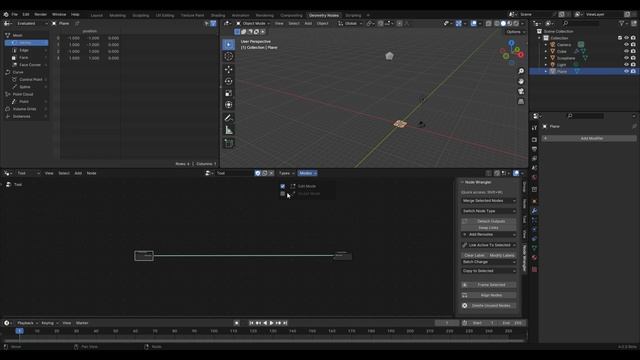Viewport: 640px width, 360px height.
Task: Toggle the Sculpt Mode checkbox
Action: click(x=282, y=193)
